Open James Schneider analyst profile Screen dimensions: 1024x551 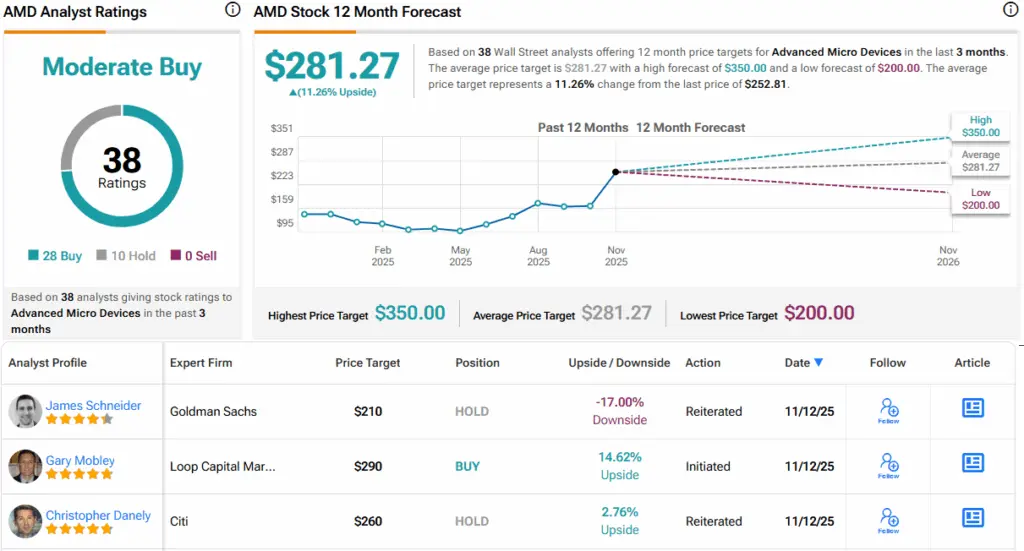click(93, 405)
